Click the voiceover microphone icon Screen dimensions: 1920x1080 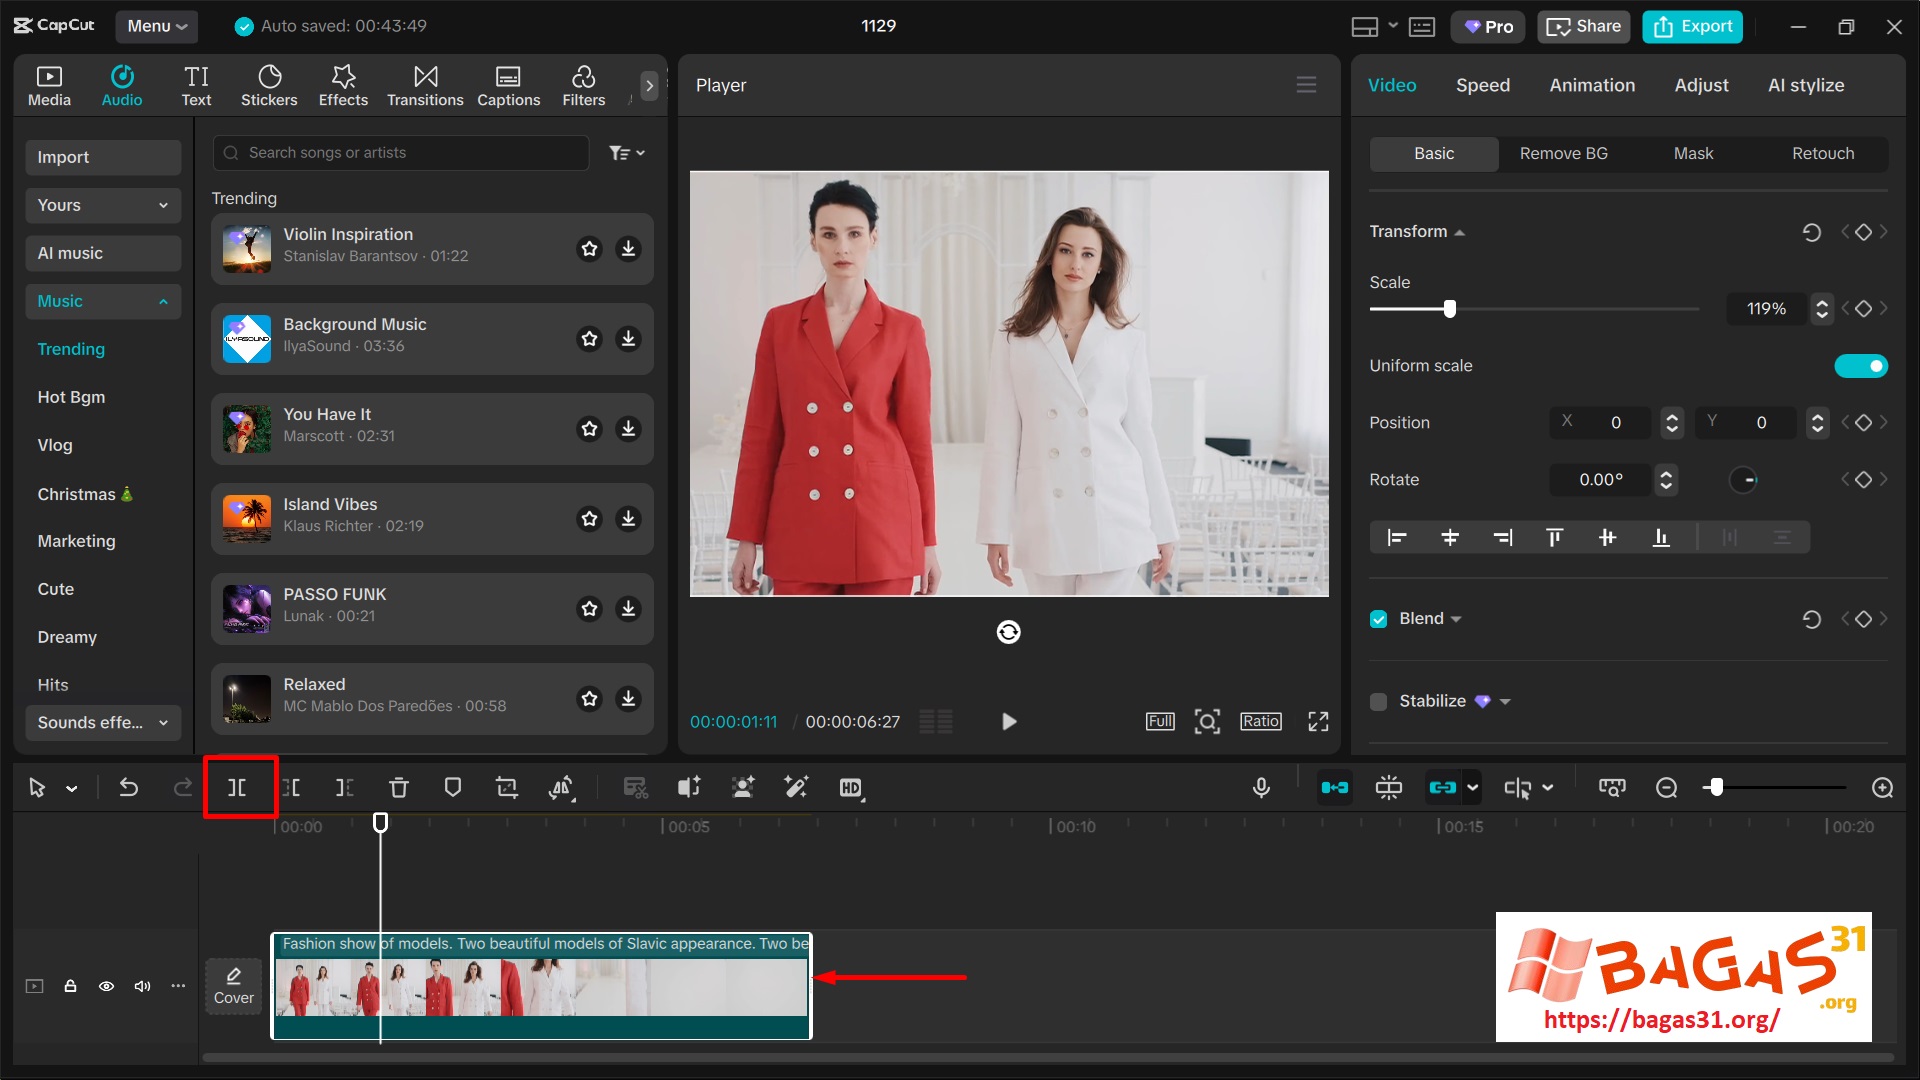(x=1261, y=787)
